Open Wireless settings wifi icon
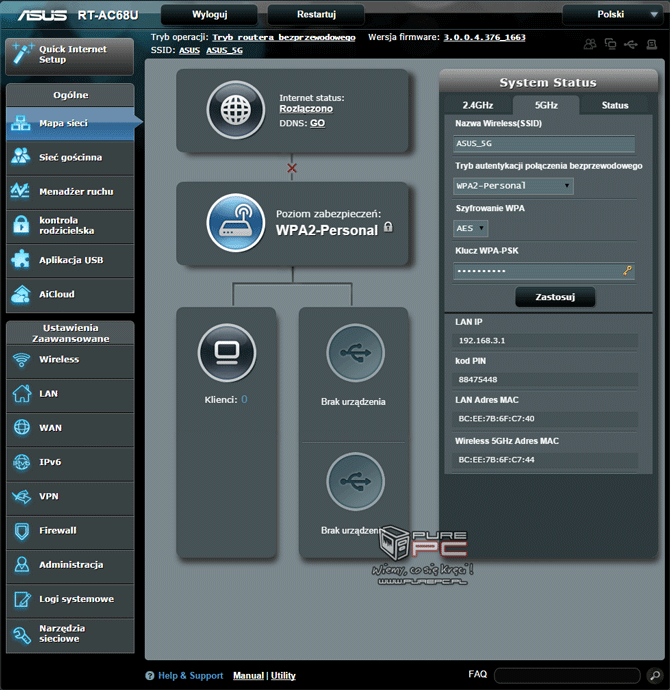Image resolution: width=670 pixels, height=690 pixels. point(21,360)
